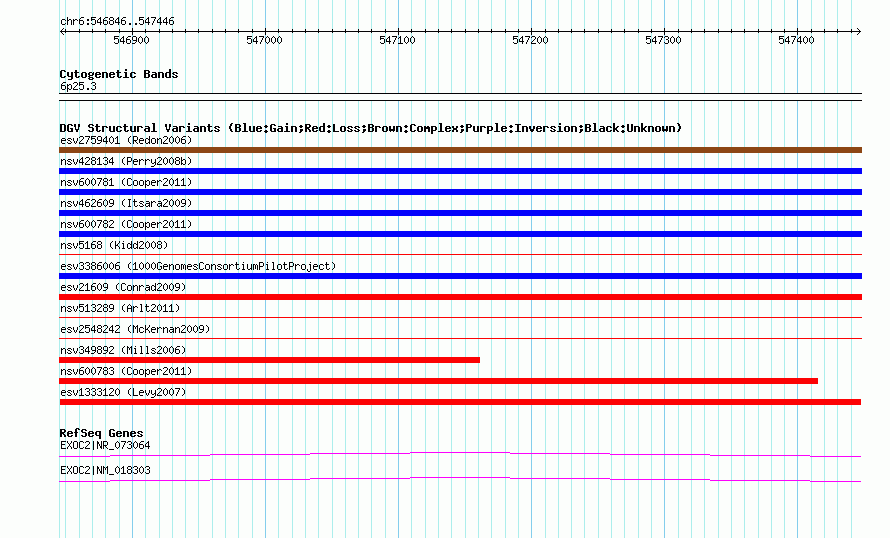
Task: Click the 547000 ruler position label
Action: [264, 40]
